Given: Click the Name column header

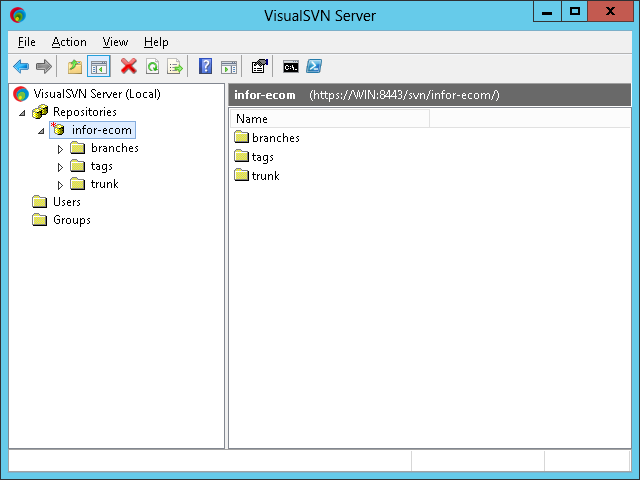Looking at the screenshot, I should (328, 119).
